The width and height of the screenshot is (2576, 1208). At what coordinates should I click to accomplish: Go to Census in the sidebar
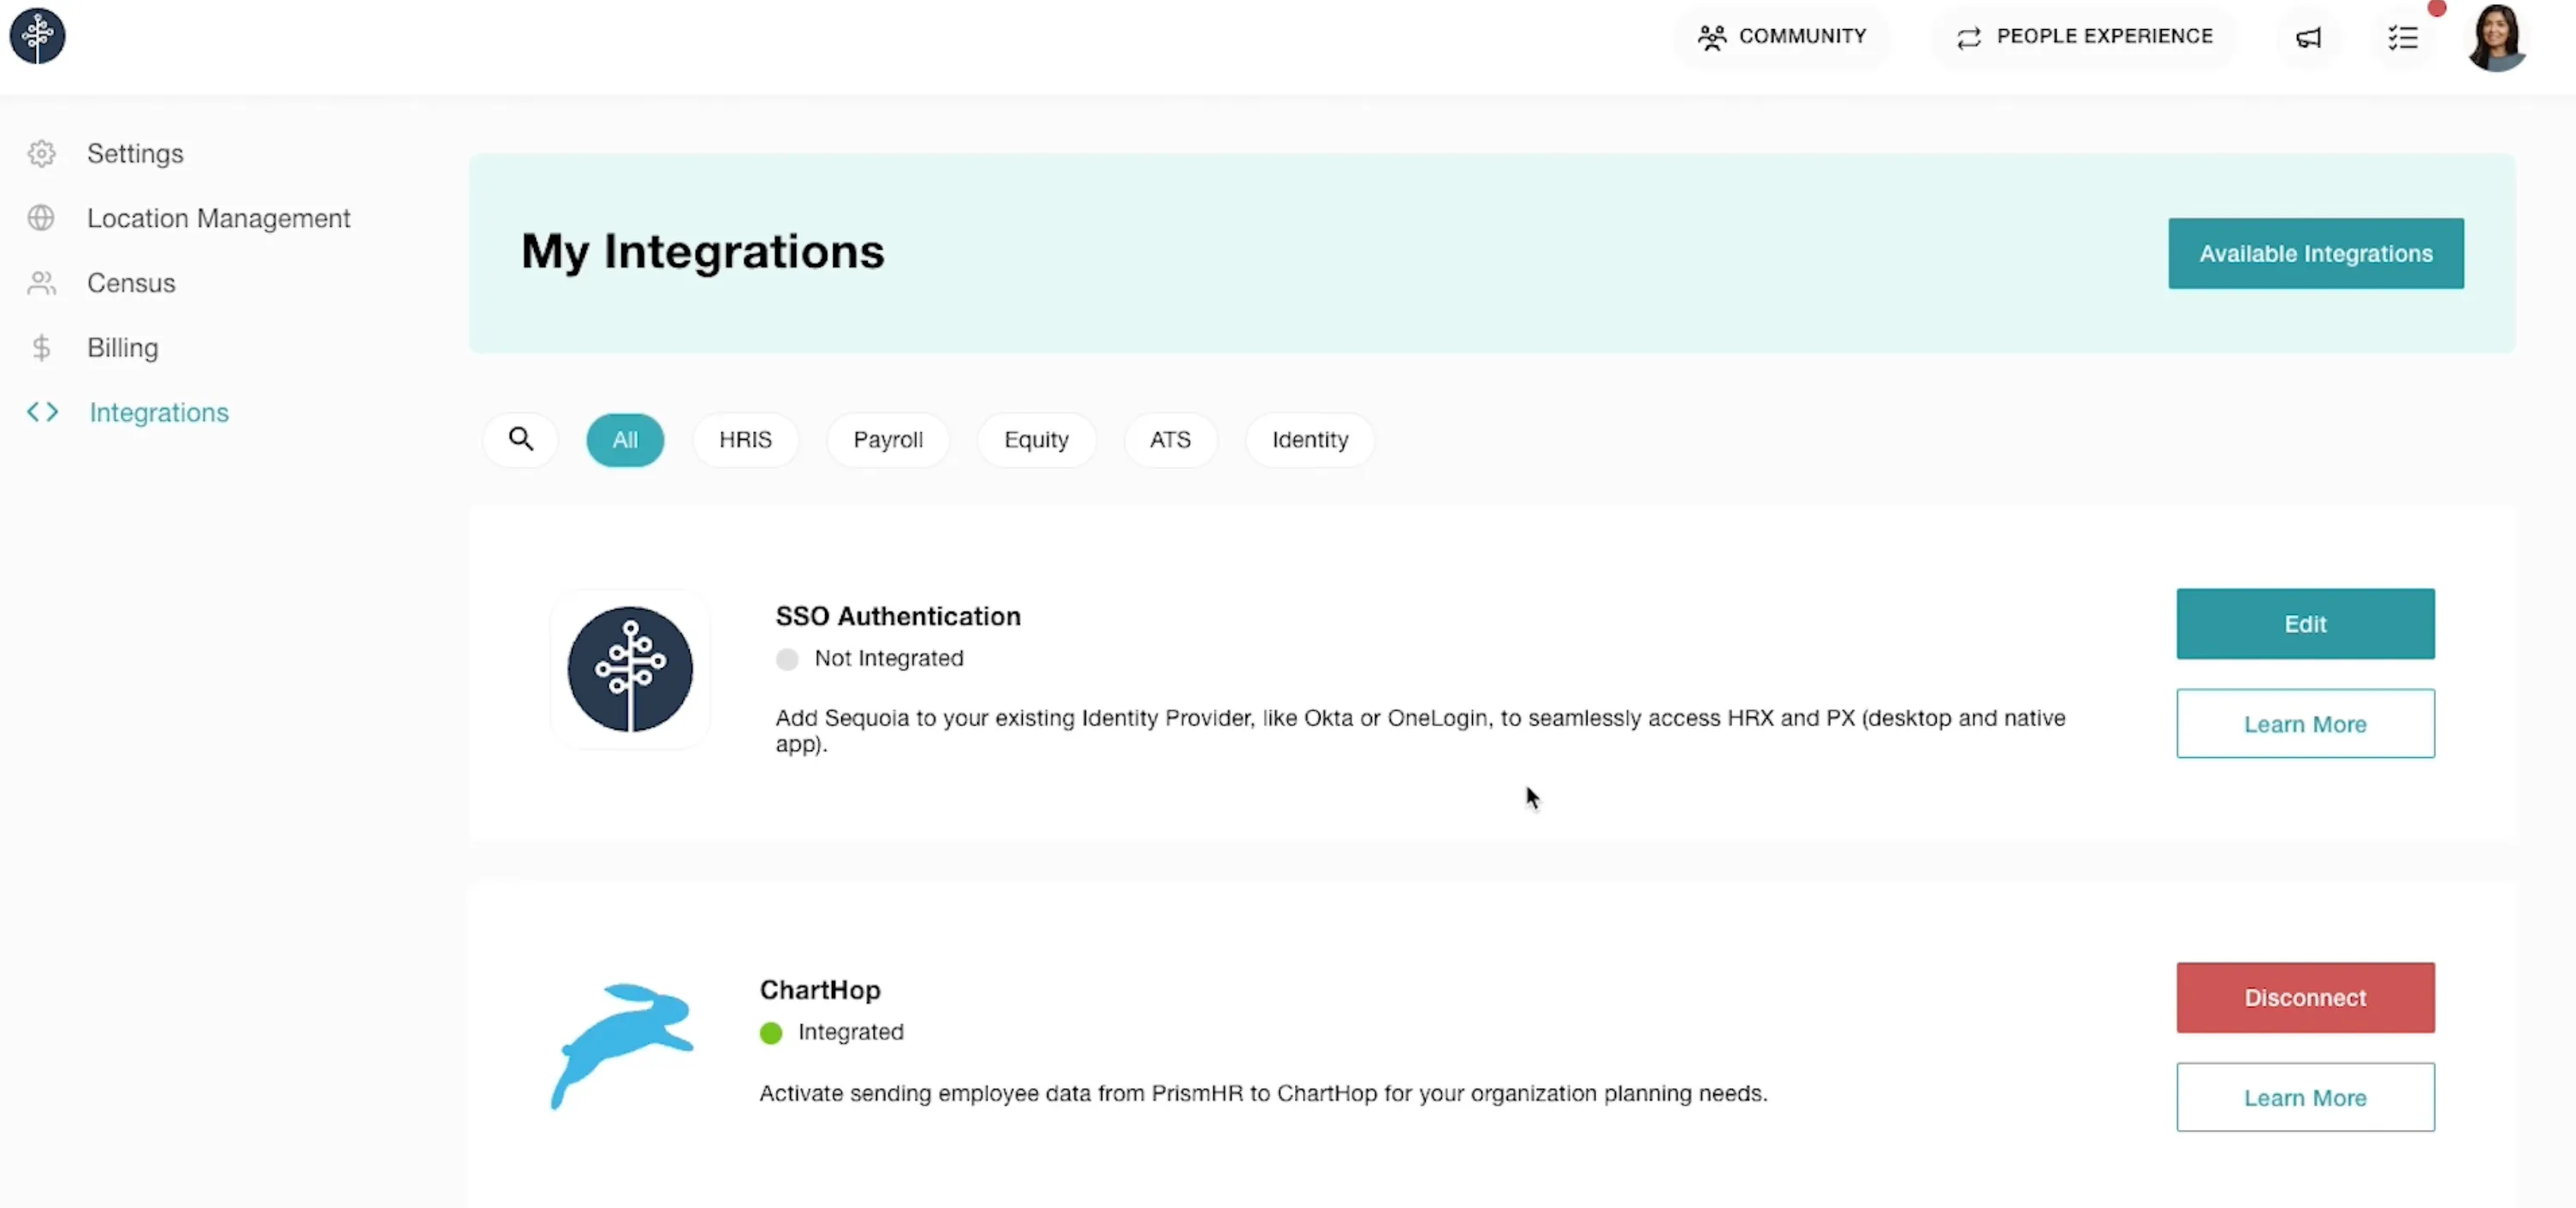pos(131,283)
